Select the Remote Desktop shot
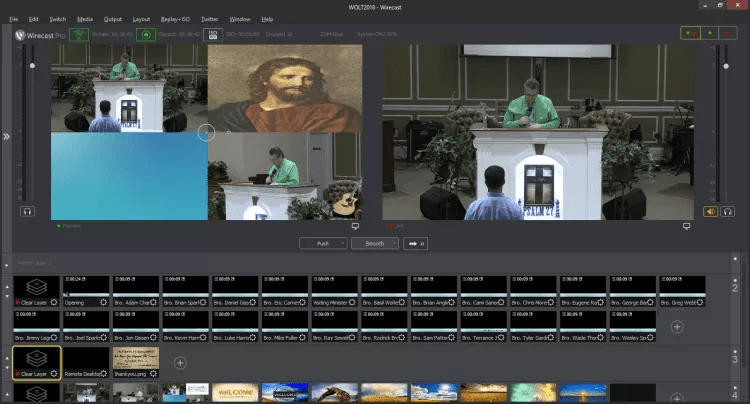This screenshot has width=750, height=404. pos(86,358)
